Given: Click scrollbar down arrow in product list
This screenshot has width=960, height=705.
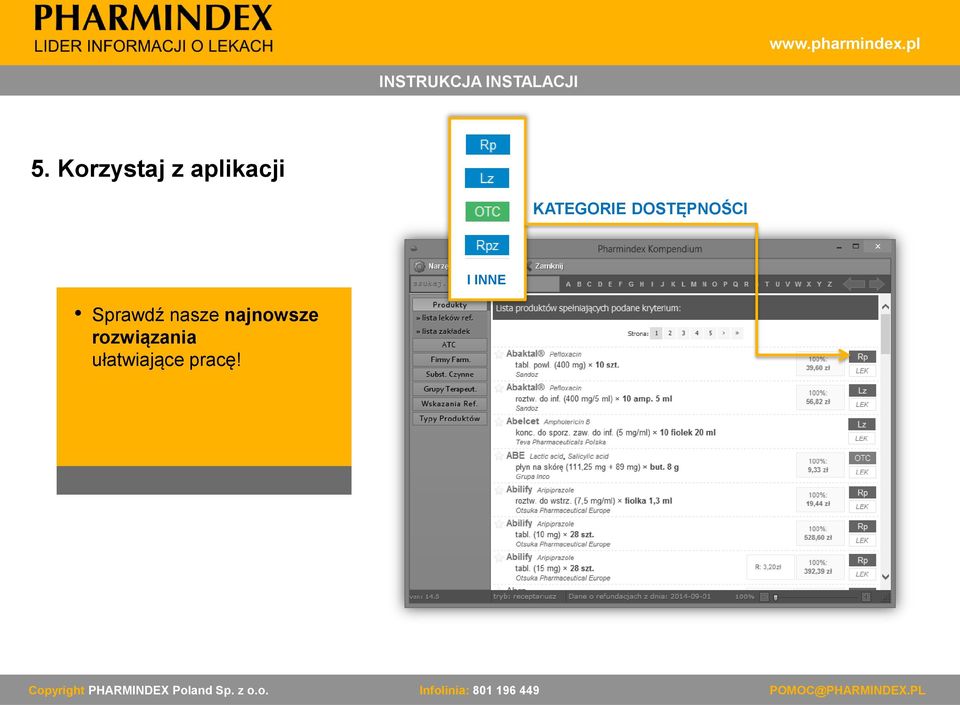Looking at the screenshot, I should 885,576.
